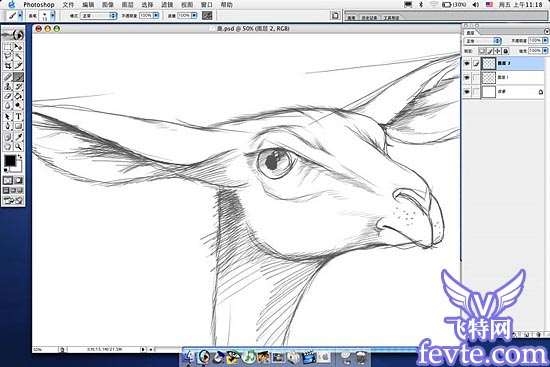Screen dimensions: 550x367
Task: Open the 文件 (File) menu
Action: (x=68, y=5)
